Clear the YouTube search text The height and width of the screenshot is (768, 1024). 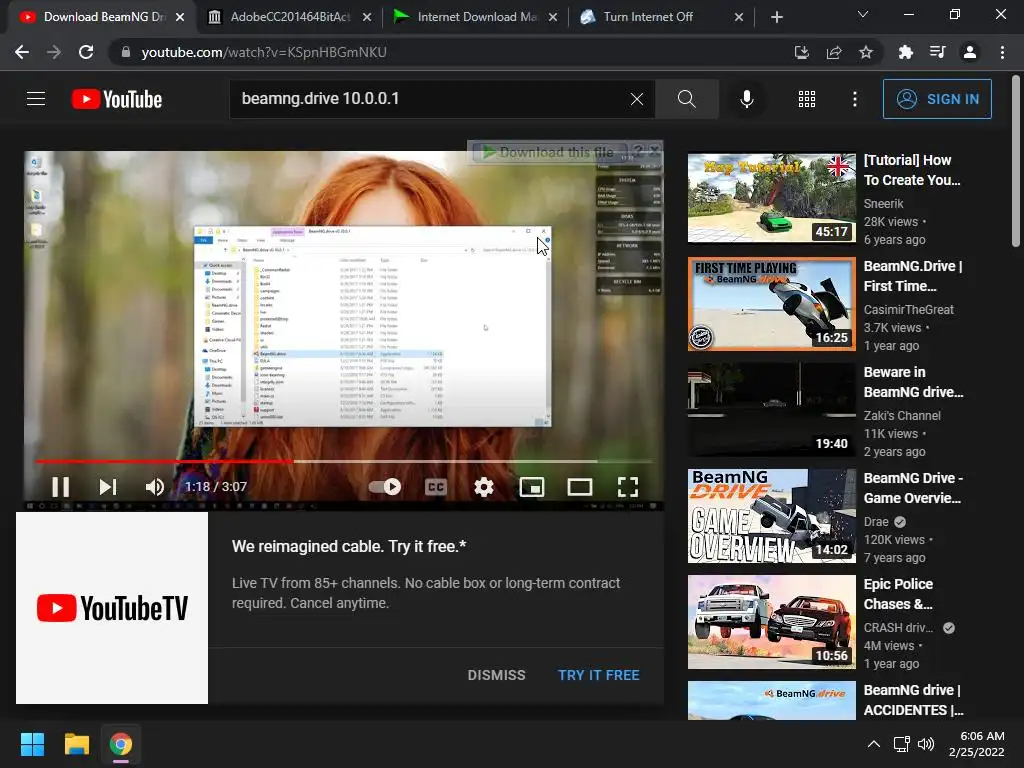point(637,99)
